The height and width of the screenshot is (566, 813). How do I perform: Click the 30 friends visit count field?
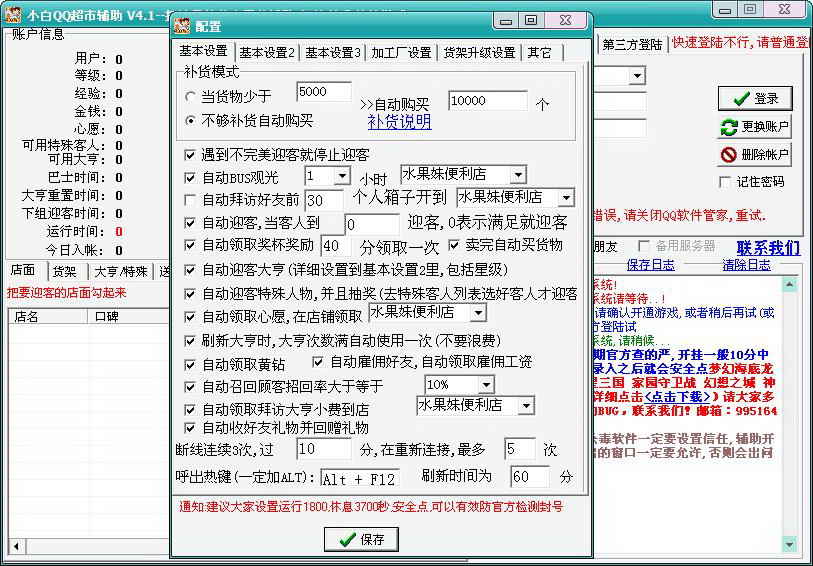(324, 201)
